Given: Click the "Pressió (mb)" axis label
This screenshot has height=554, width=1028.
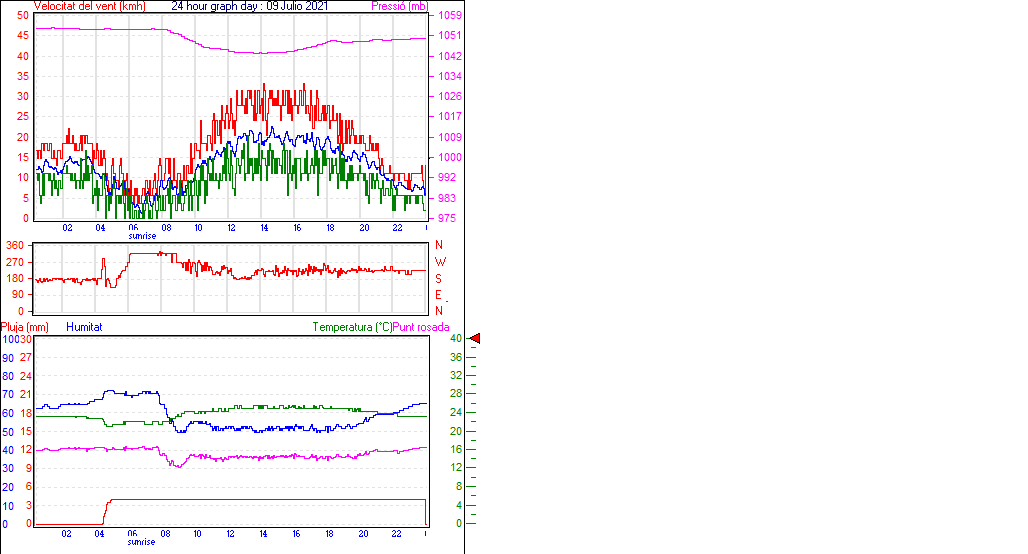Looking at the screenshot, I should [x=401, y=6].
